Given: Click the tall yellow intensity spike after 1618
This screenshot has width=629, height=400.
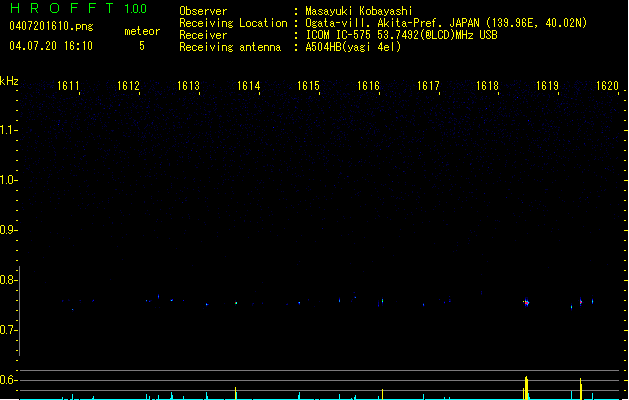Looking at the screenshot, I should pyautogui.click(x=526, y=388).
